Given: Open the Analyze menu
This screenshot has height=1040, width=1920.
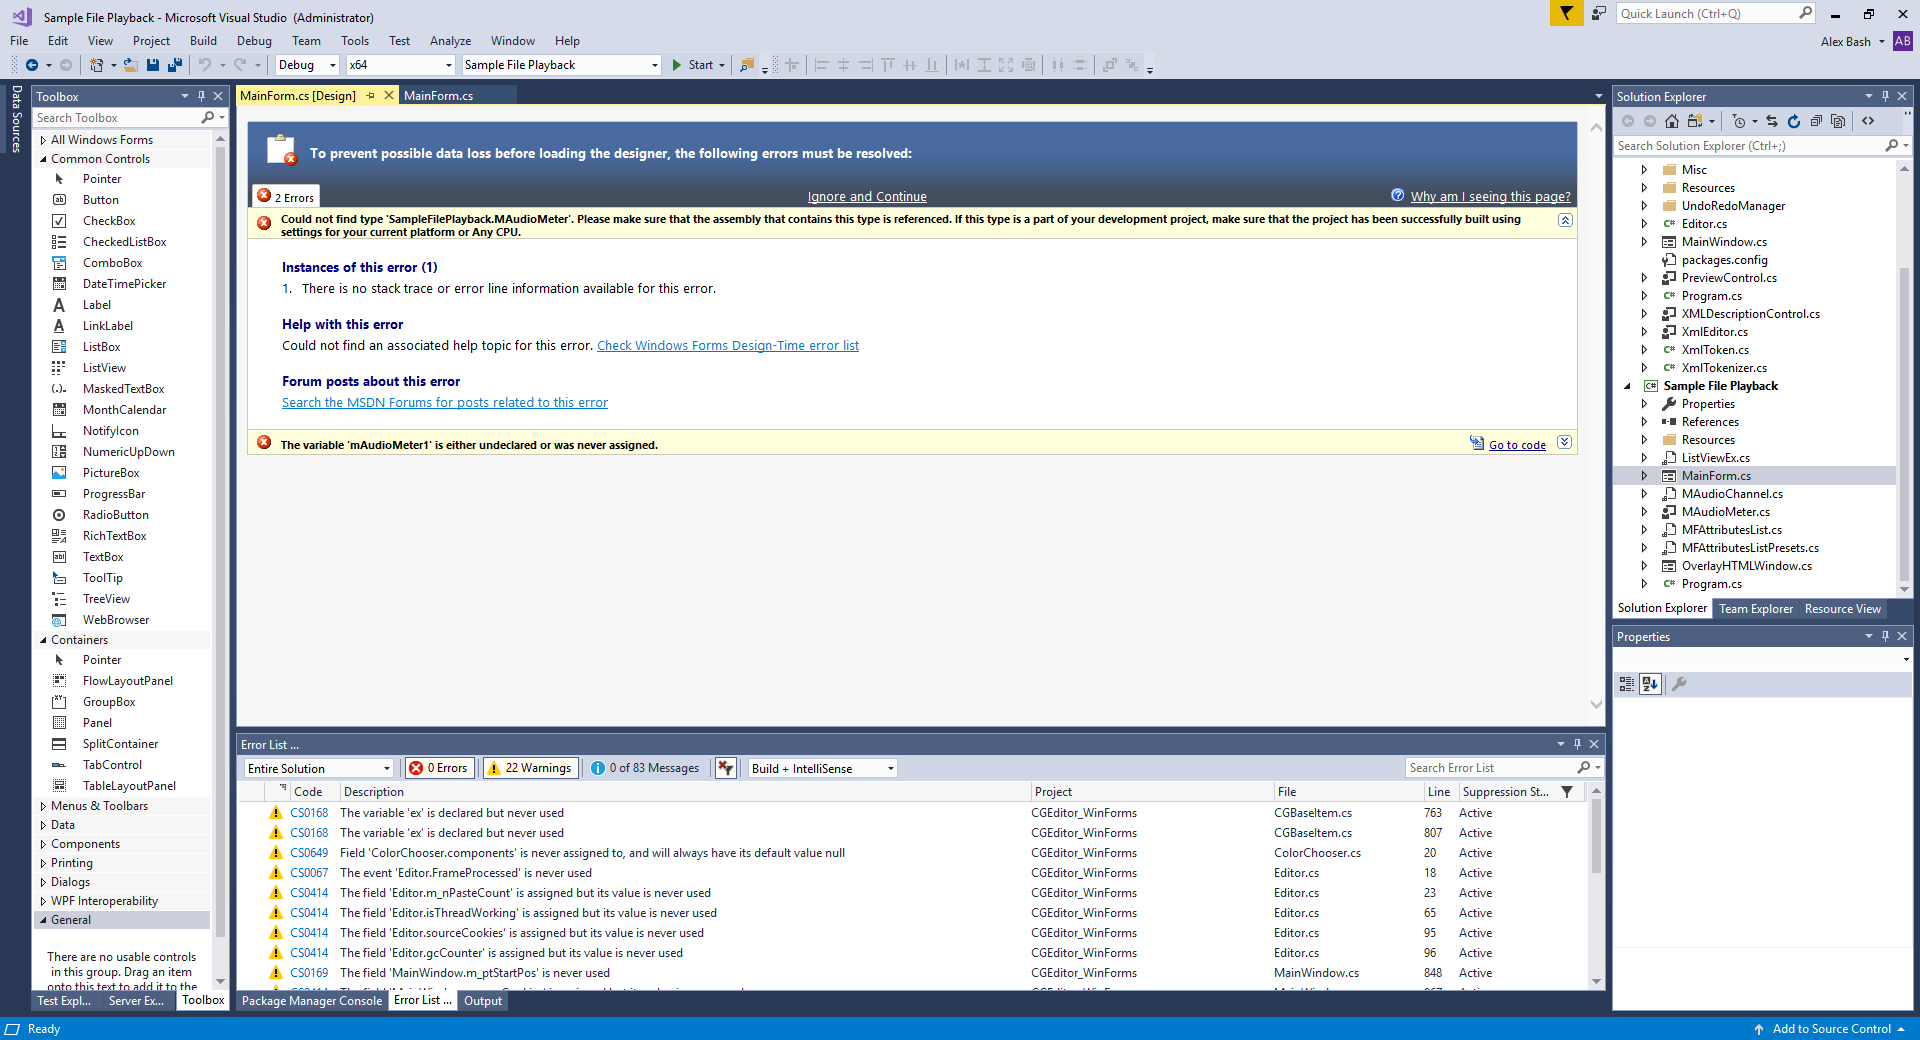Looking at the screenshot, I should 450,41.
